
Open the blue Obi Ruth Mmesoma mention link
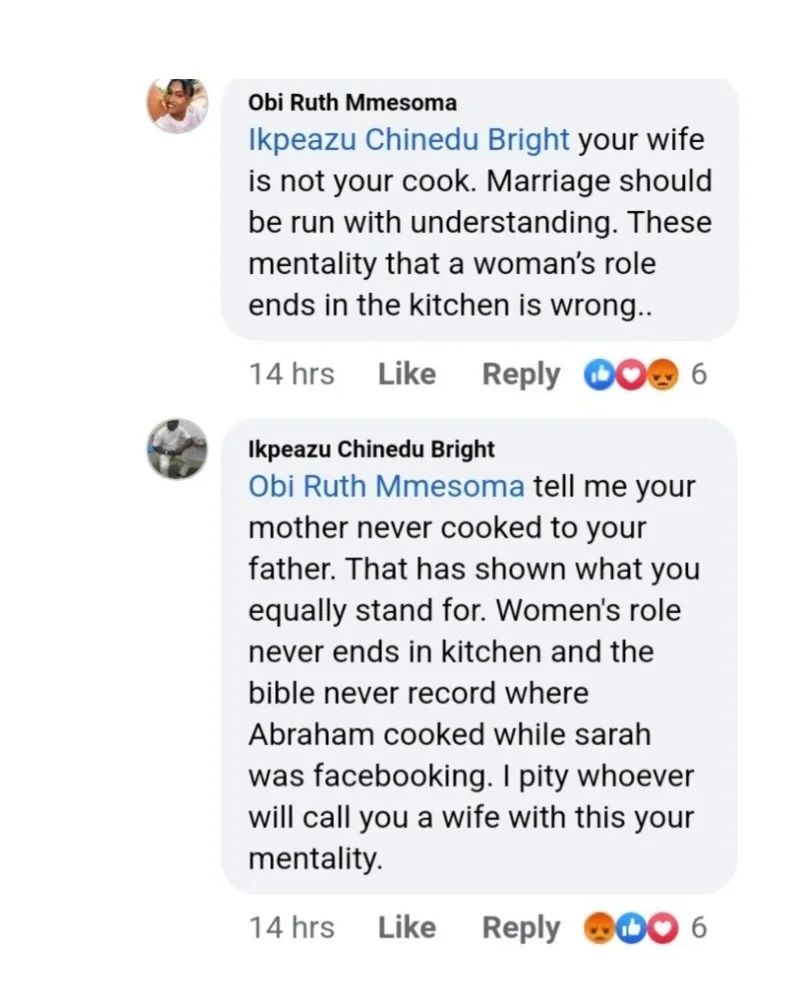[386, 487]
